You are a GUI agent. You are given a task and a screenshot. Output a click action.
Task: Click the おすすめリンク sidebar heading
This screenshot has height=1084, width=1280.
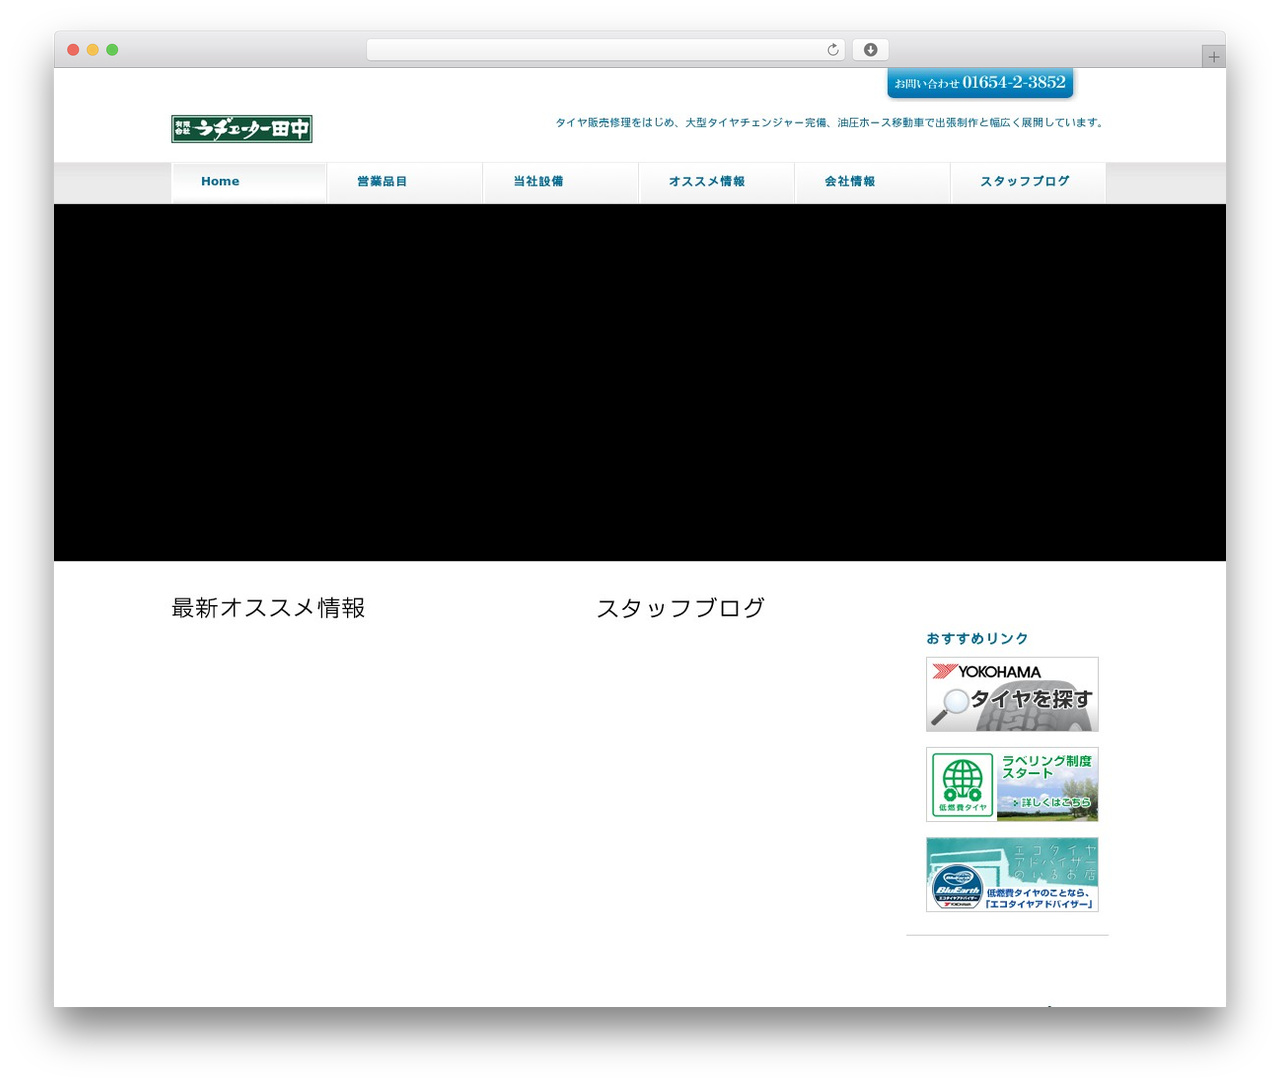pyautogui.click(x=977, y=639)
